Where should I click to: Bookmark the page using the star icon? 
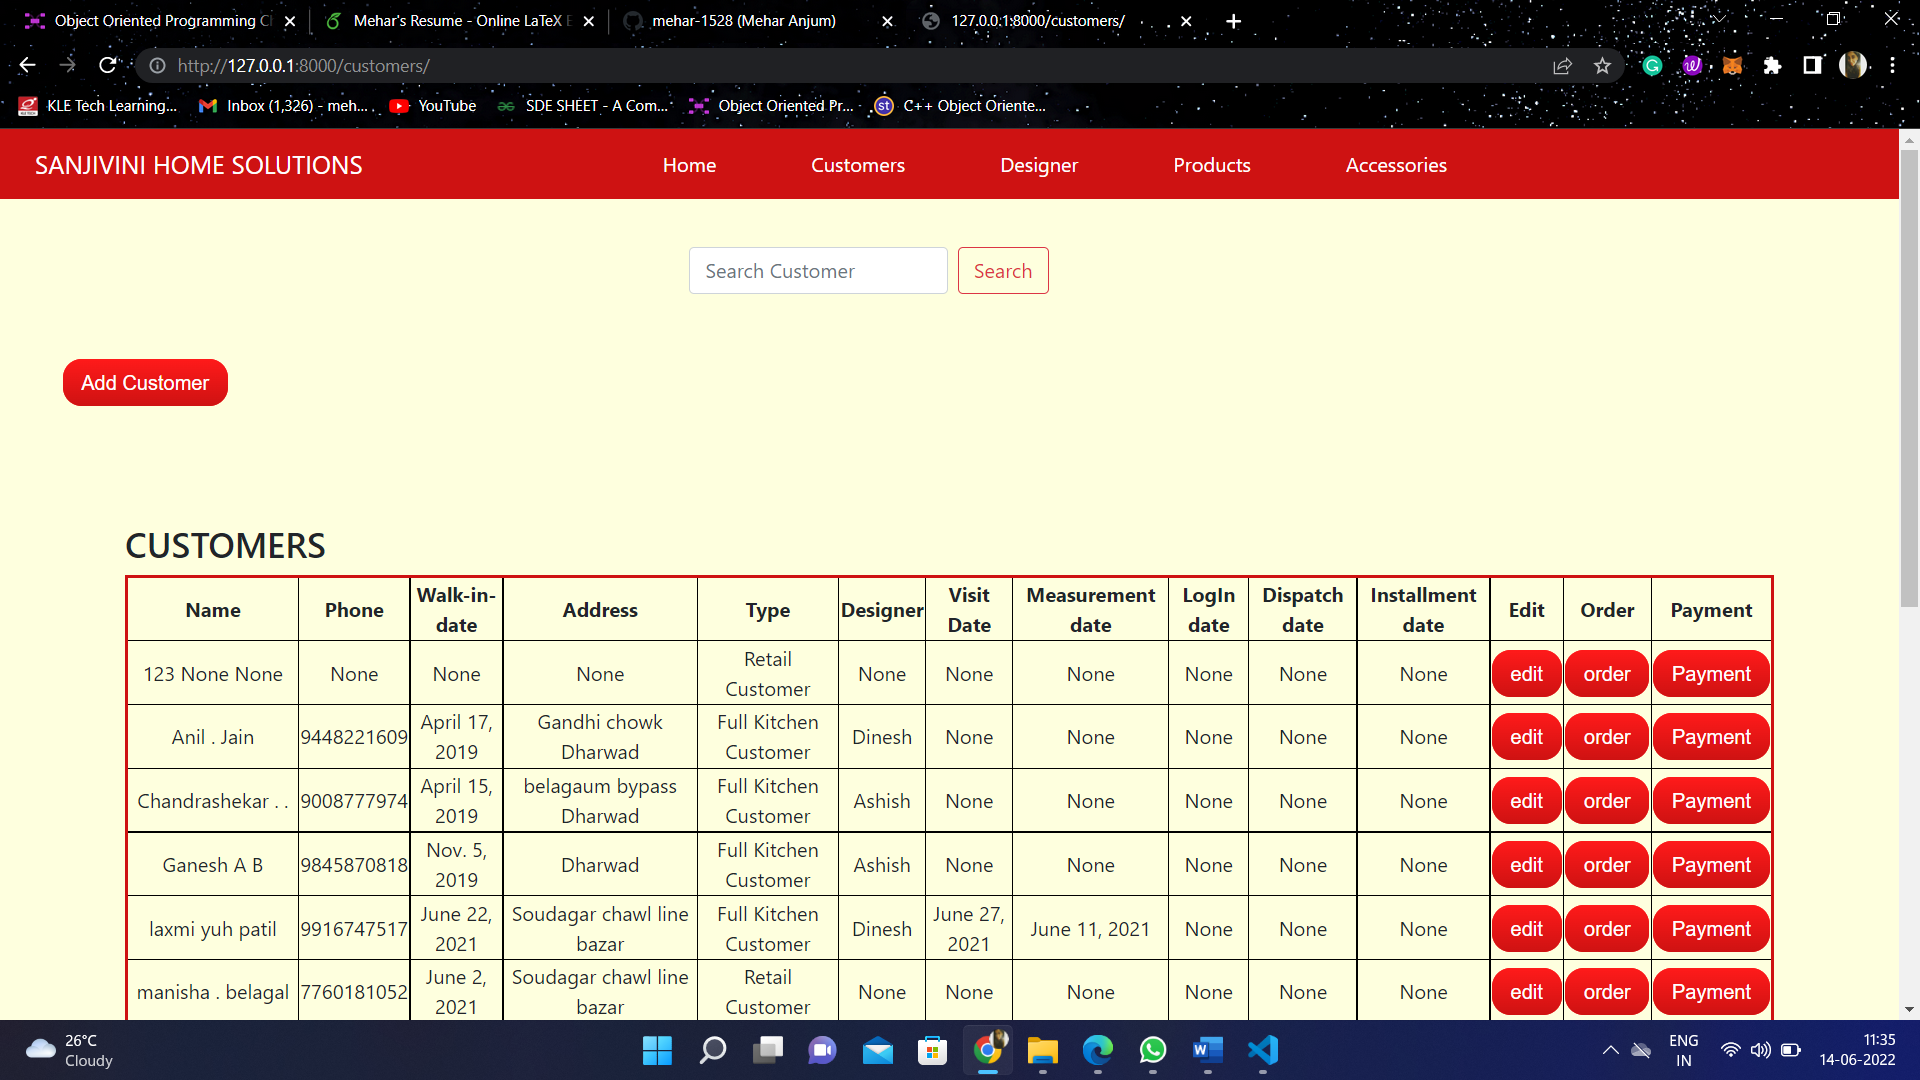(1603, 65)
